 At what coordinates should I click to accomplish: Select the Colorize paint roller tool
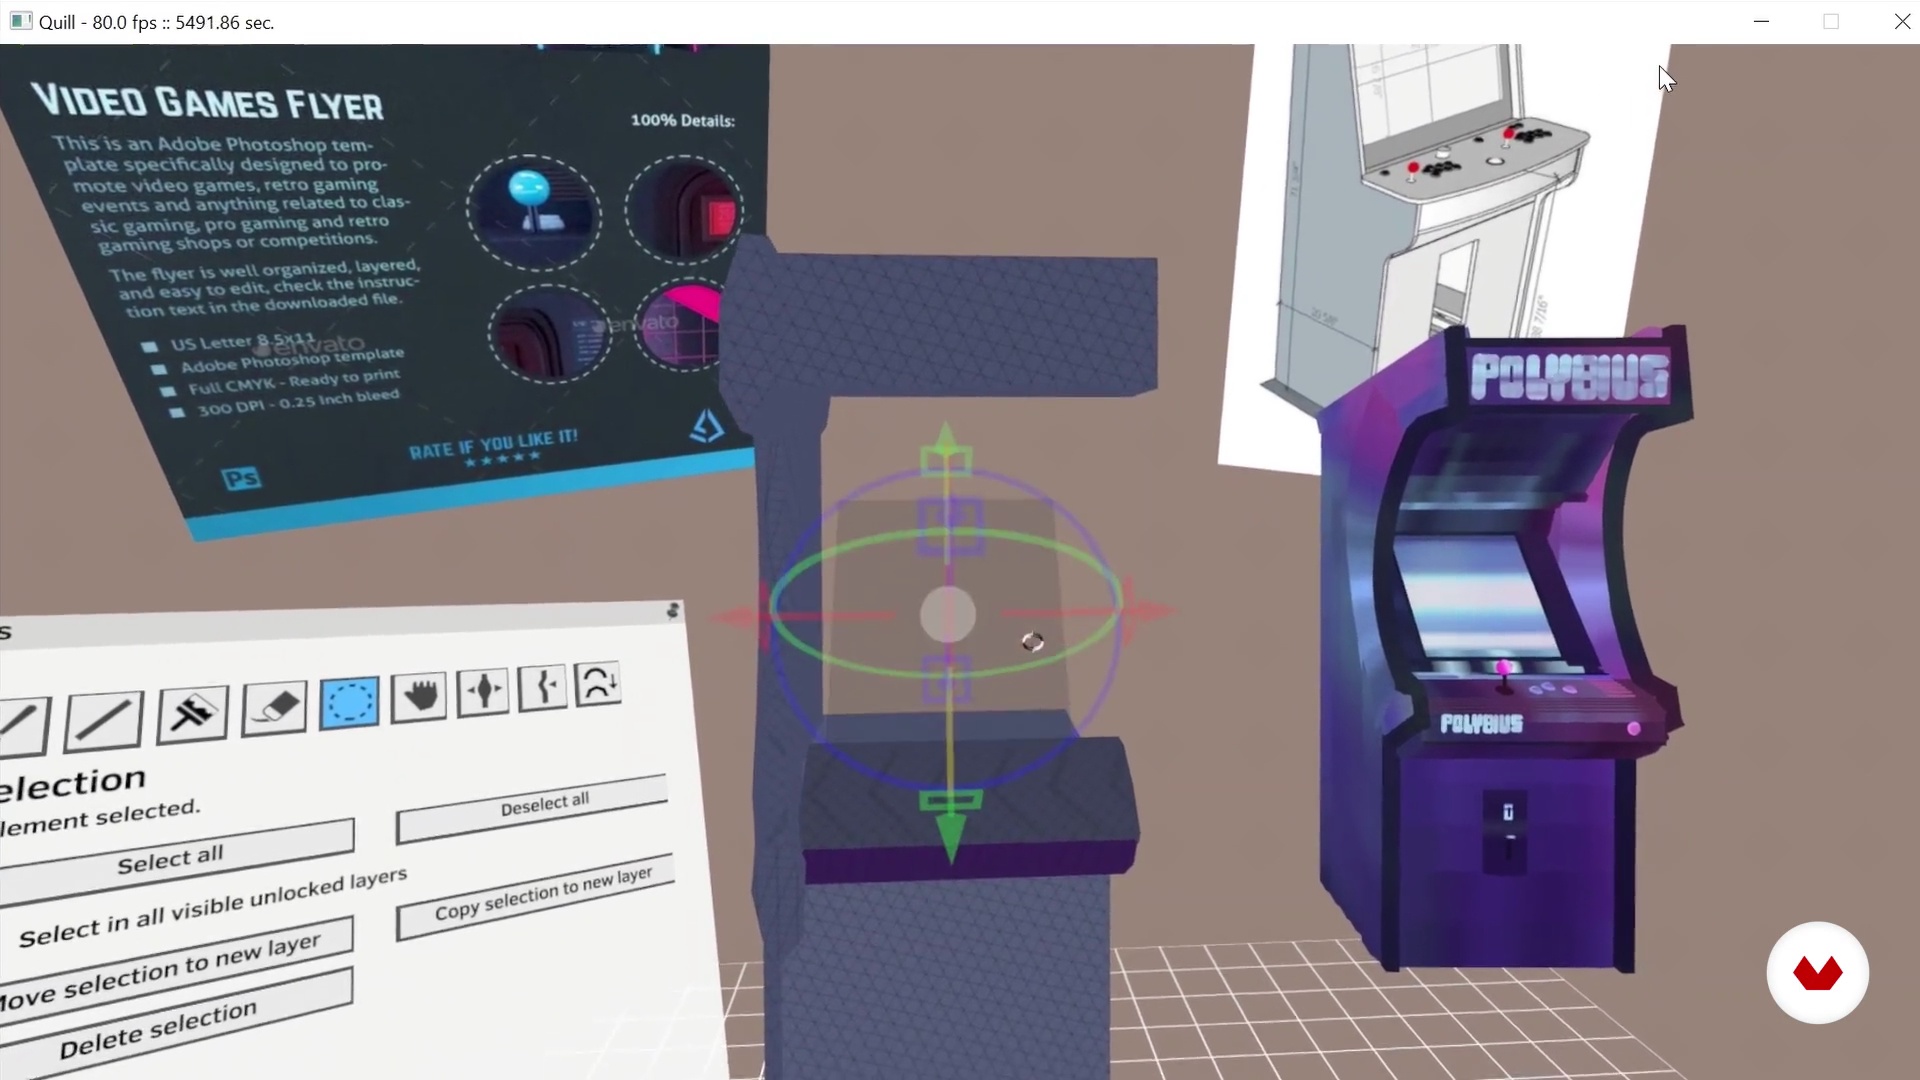tap(192, 713)
